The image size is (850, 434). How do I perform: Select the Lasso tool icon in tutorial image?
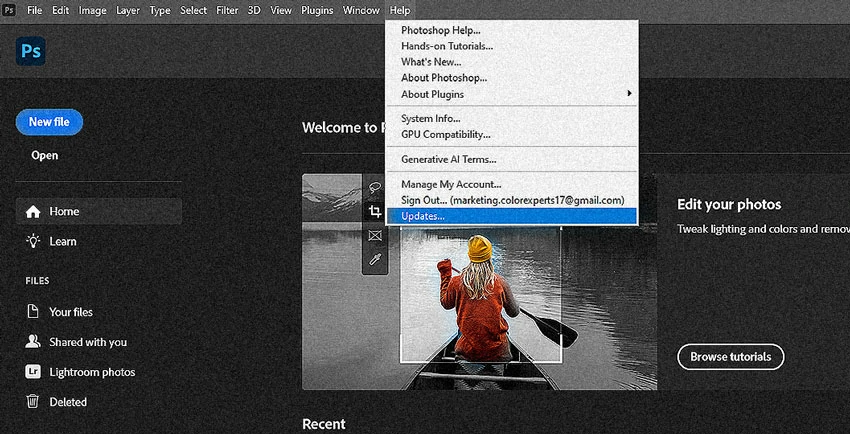click(x=375, y=188)
